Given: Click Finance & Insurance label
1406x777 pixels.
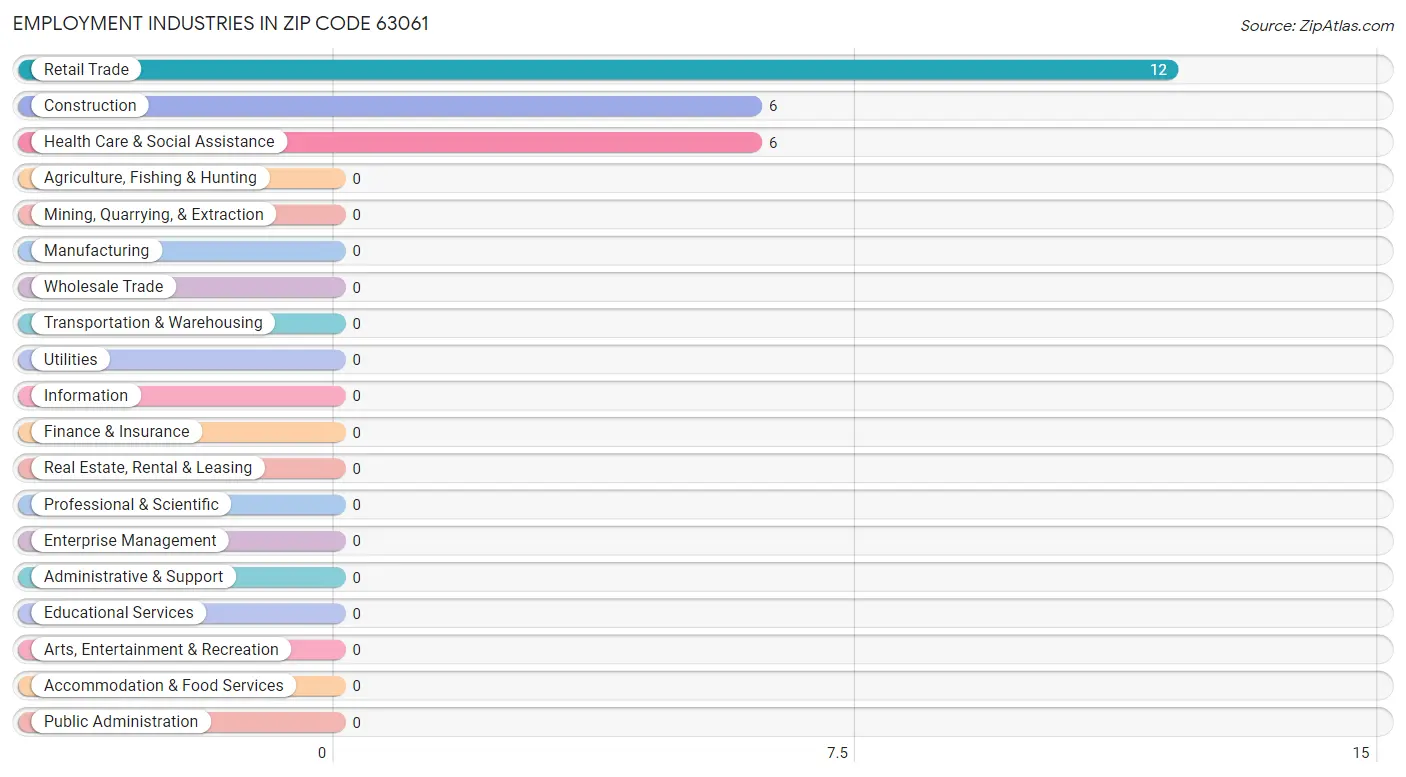Looking at the screenshot, I should point(116,432).
